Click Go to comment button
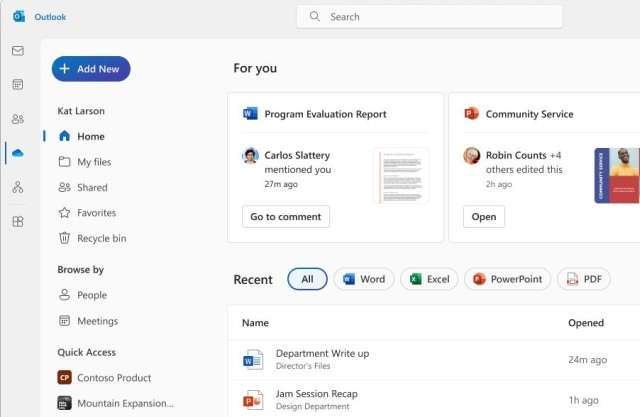The height and width of the screenshot is (417, 640). point(285,216)
